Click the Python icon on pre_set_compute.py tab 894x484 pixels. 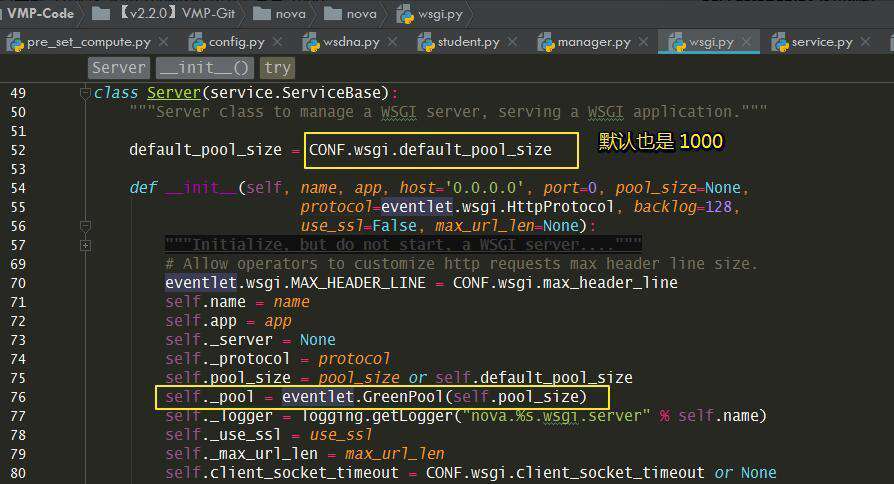click(x=15, y=42)
